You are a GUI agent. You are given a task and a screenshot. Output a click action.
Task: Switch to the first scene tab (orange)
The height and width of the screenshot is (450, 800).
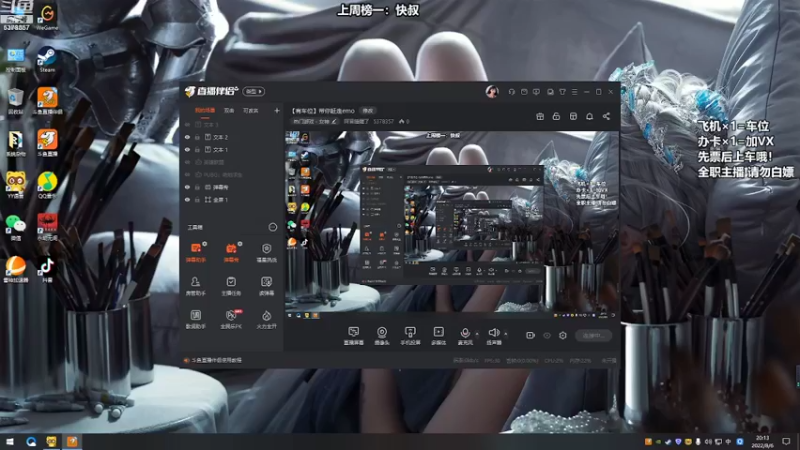tap(205, 110)
